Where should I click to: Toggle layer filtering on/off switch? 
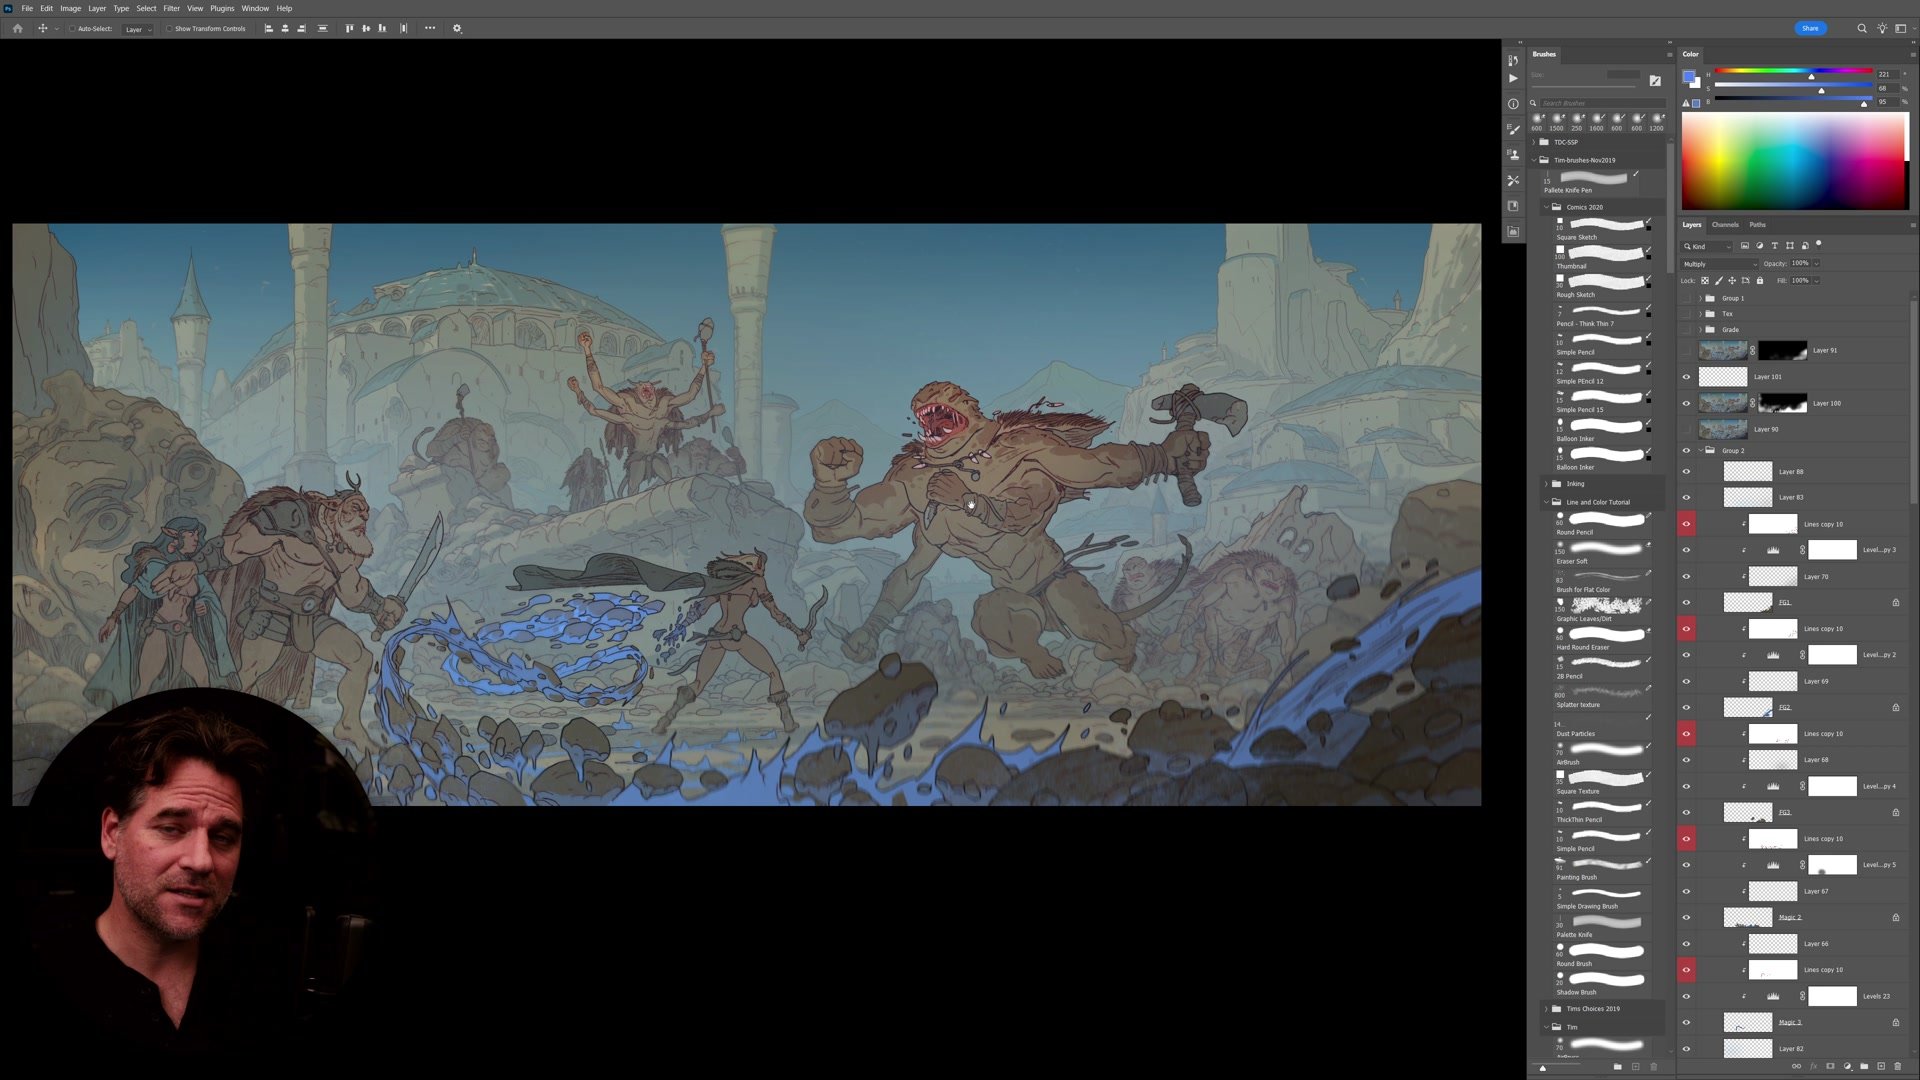pos(1819,244)
